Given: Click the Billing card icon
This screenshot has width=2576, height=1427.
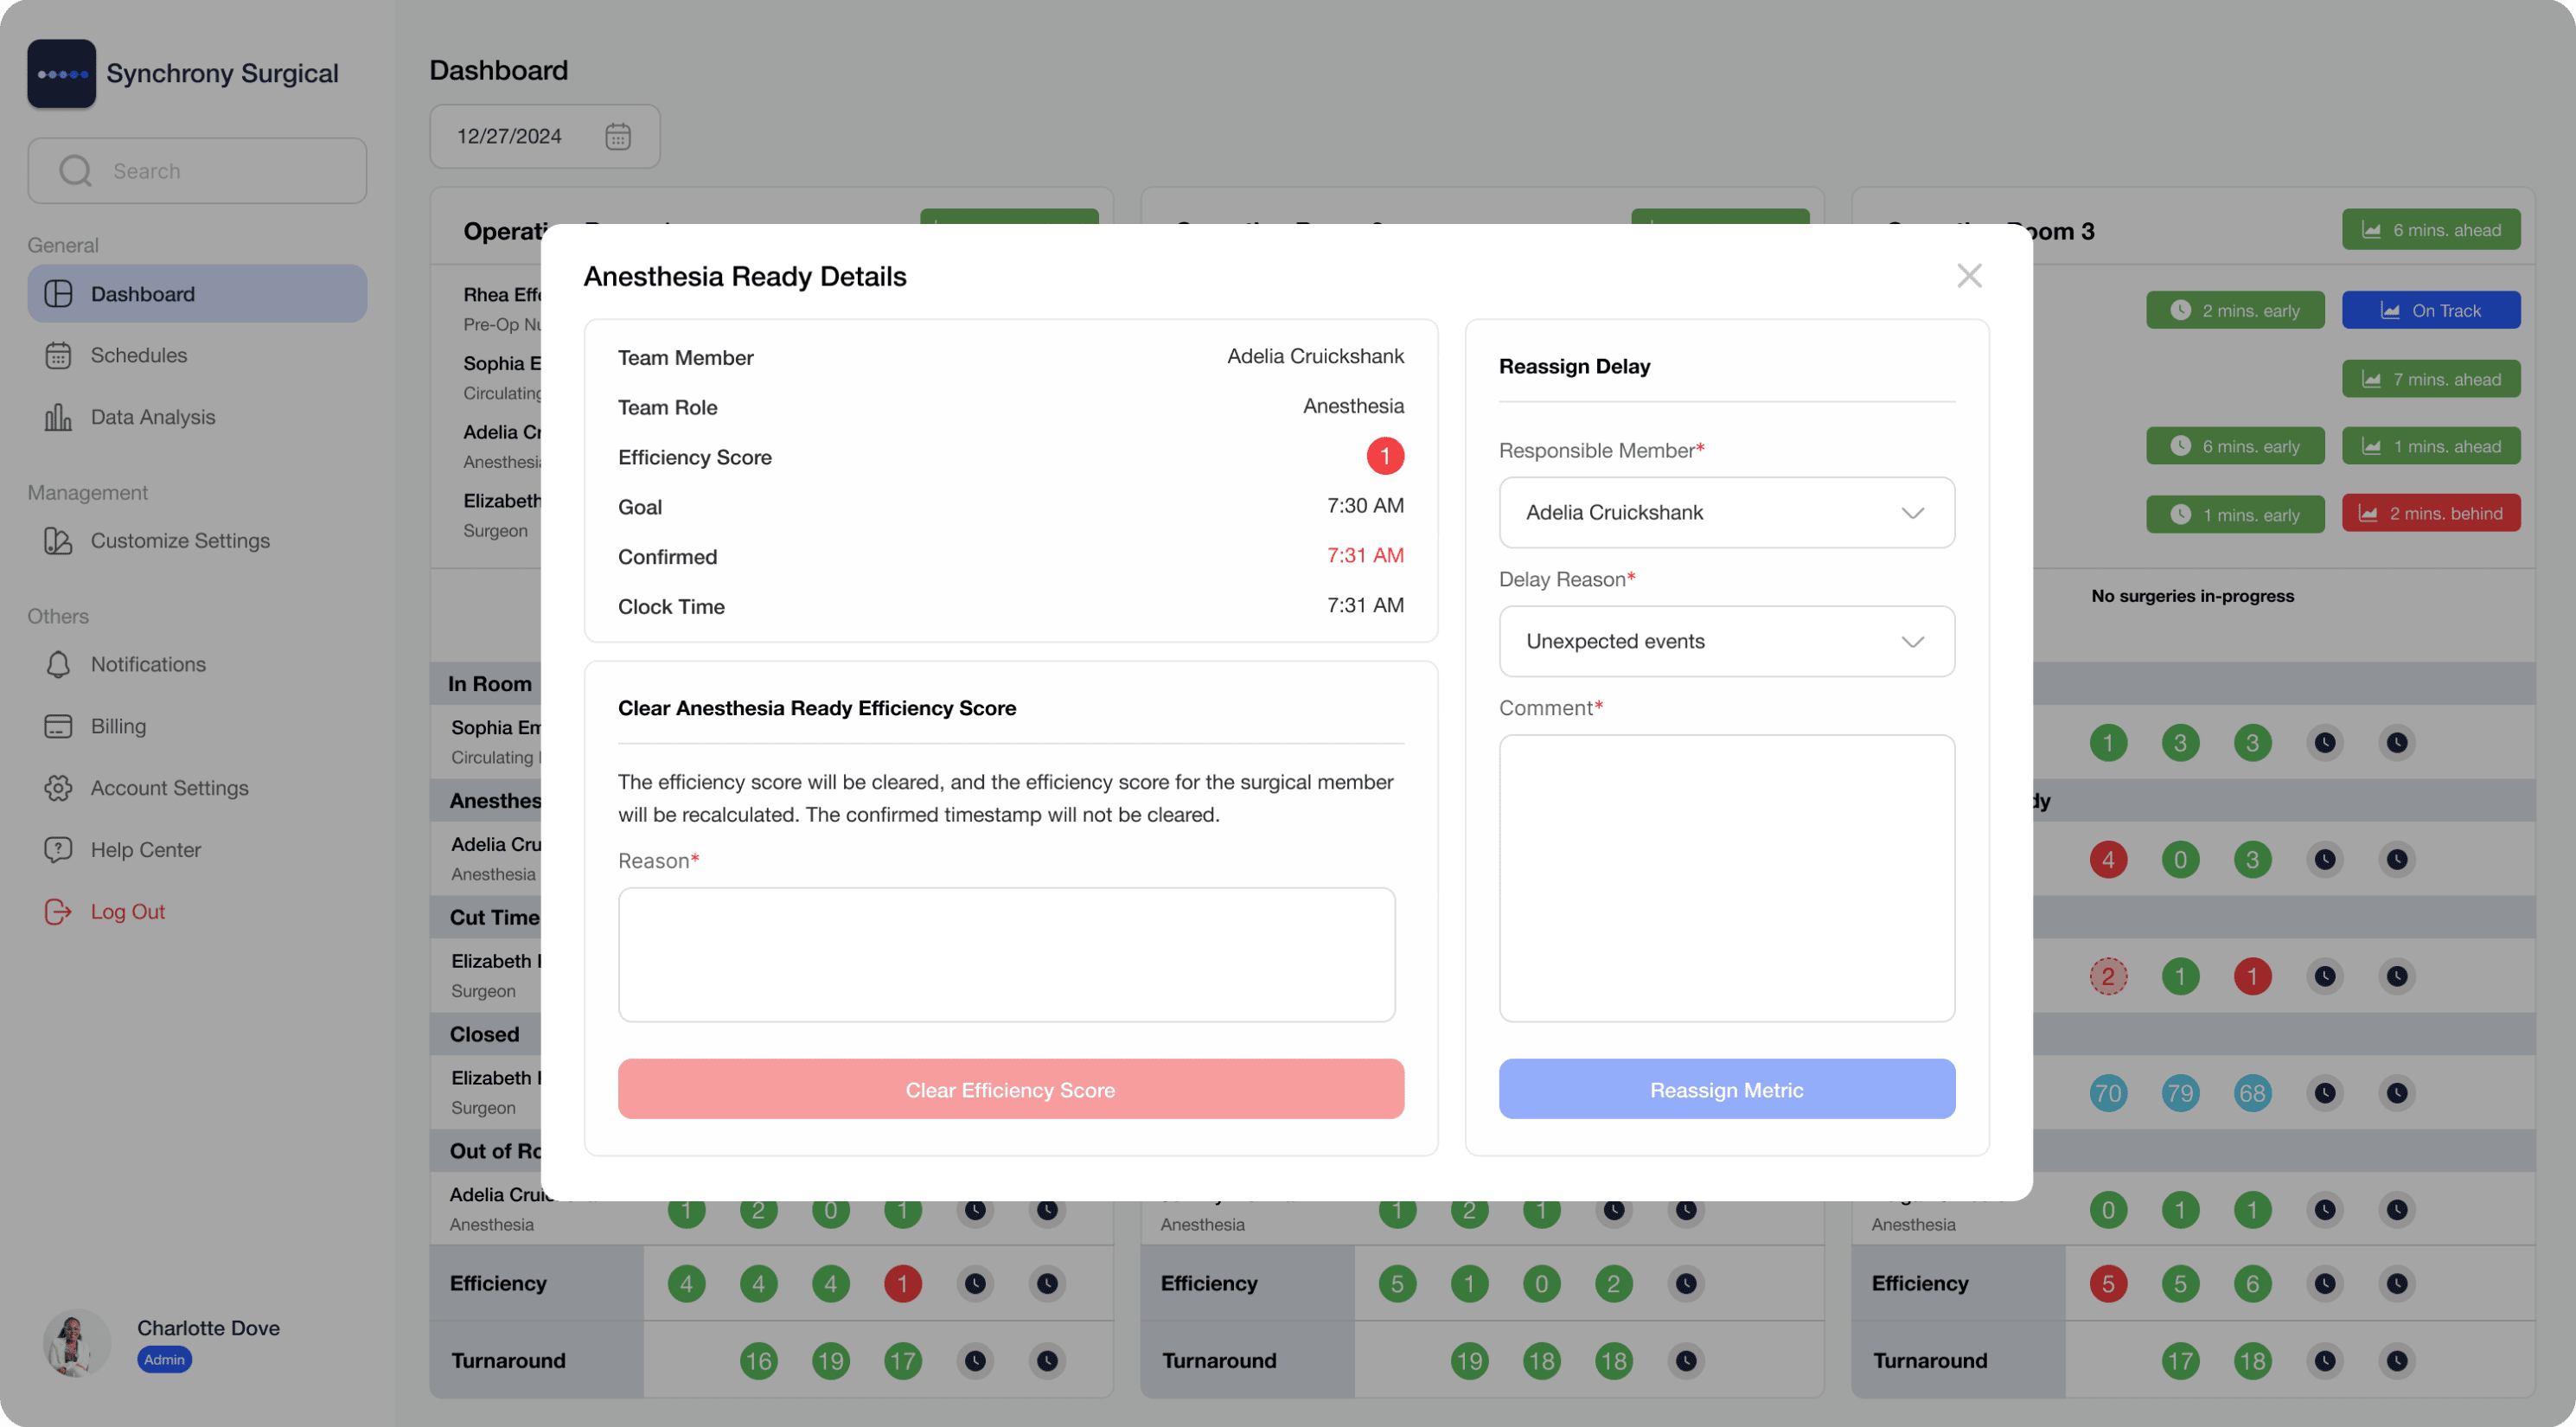Looking at the screenshot, I should coord(58,726).
